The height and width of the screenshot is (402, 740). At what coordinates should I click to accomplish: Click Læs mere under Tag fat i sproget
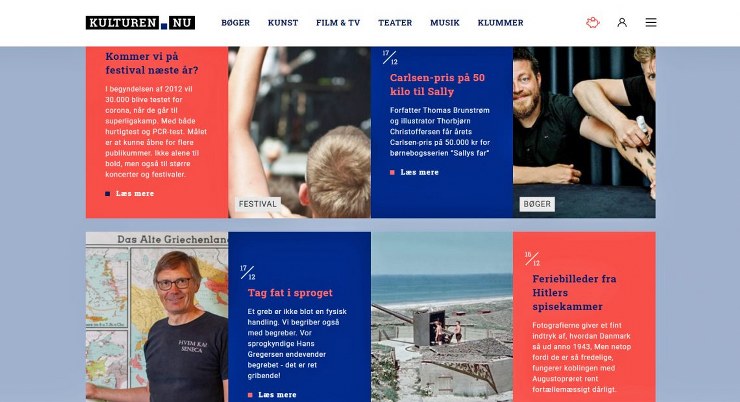pos(277,394)
